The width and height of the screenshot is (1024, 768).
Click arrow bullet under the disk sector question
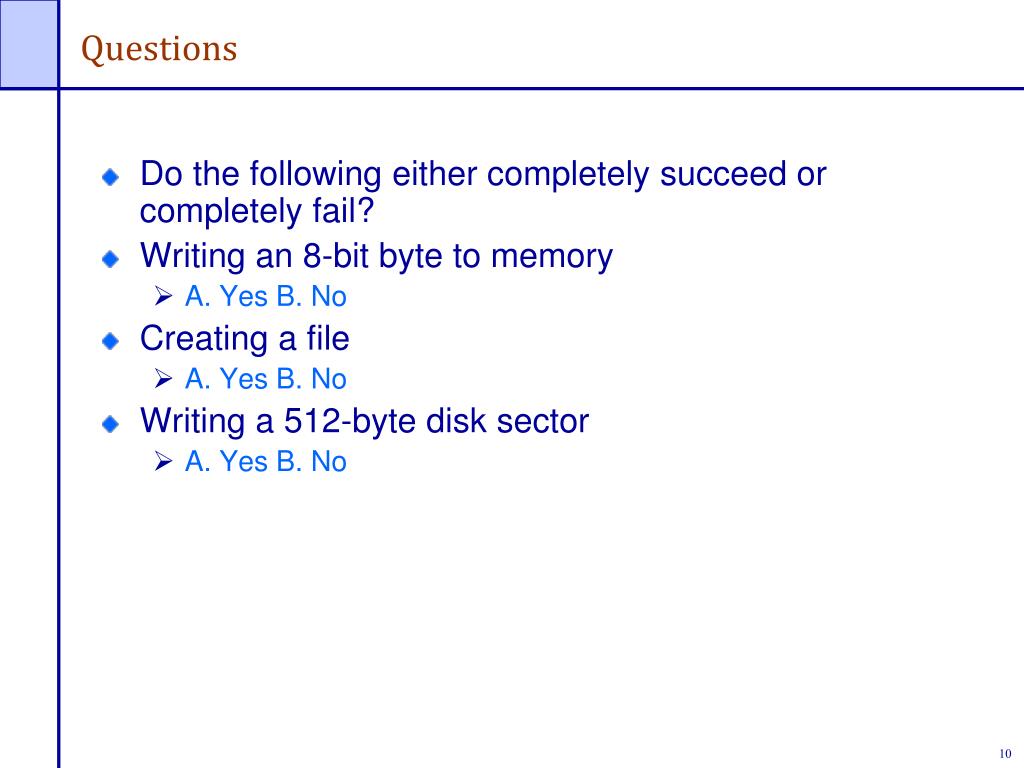coord(163,461)
